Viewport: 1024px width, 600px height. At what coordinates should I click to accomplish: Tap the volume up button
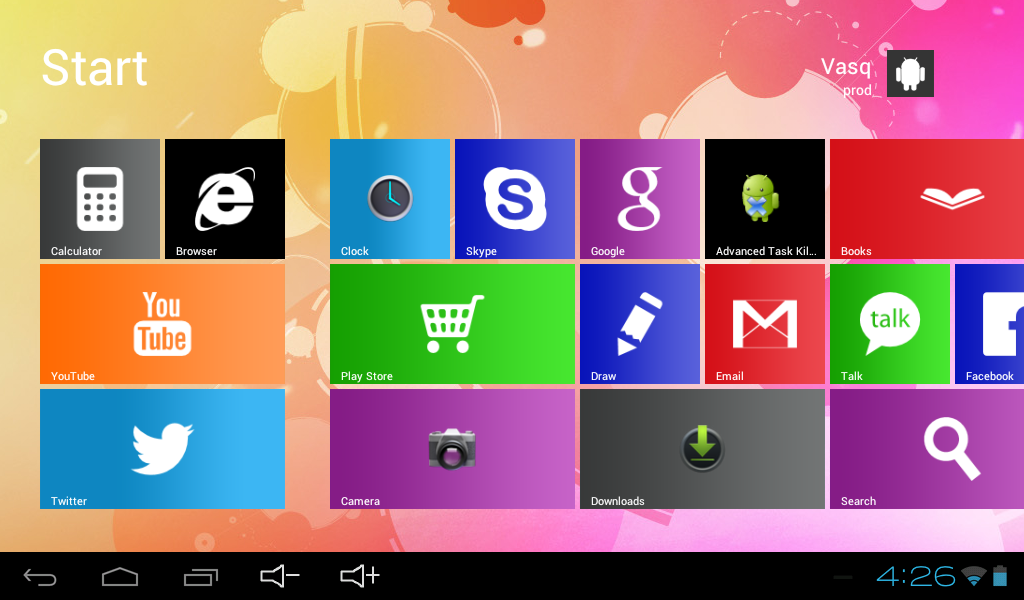pyautogui.click(x=360, y=576)
